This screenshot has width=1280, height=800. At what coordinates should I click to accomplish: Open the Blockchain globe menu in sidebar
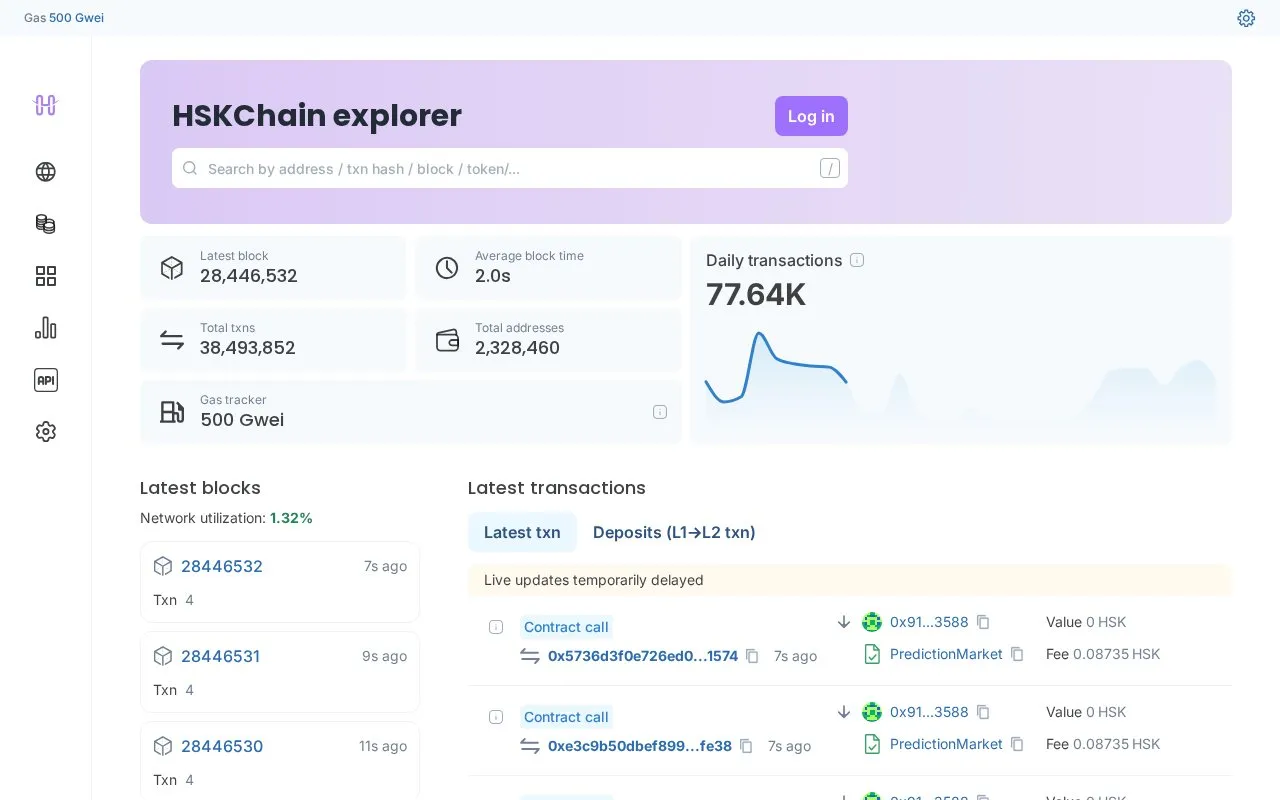click(45, 172)
